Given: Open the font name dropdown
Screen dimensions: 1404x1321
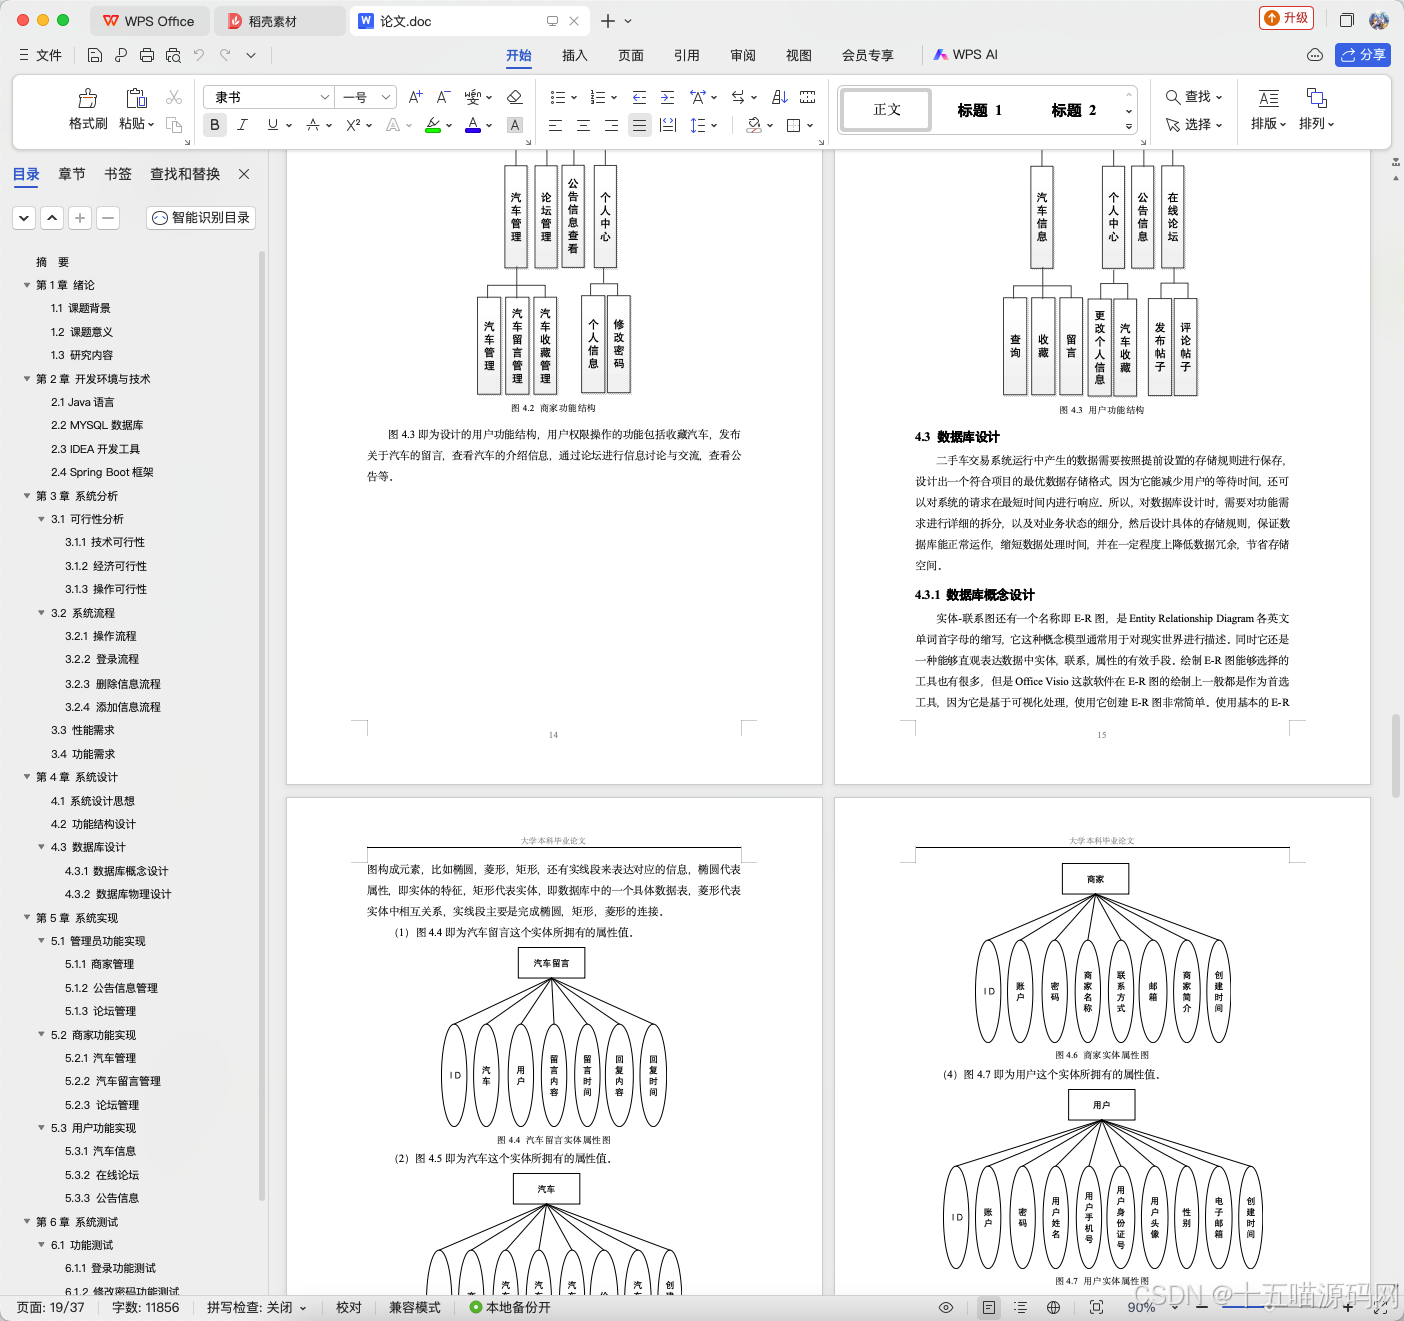Looking at the screenshot, I should pos(268,97).
